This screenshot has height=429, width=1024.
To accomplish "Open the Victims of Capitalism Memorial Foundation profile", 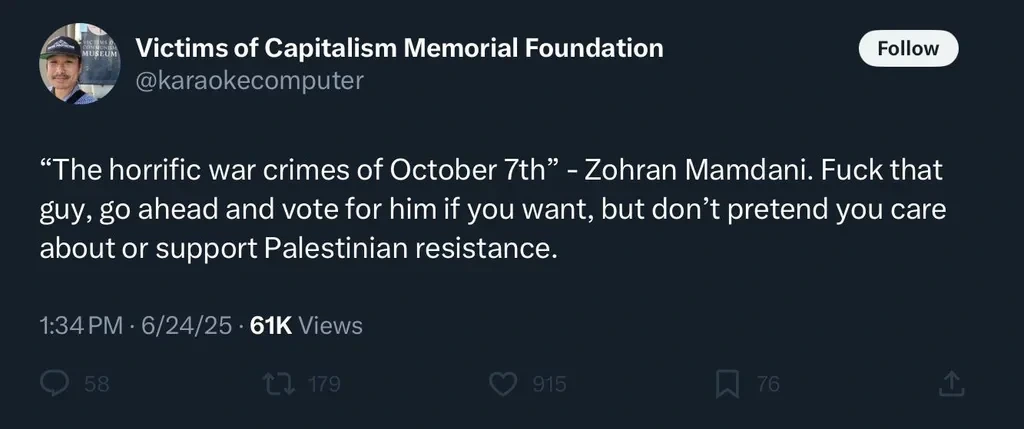I will 398,47.
